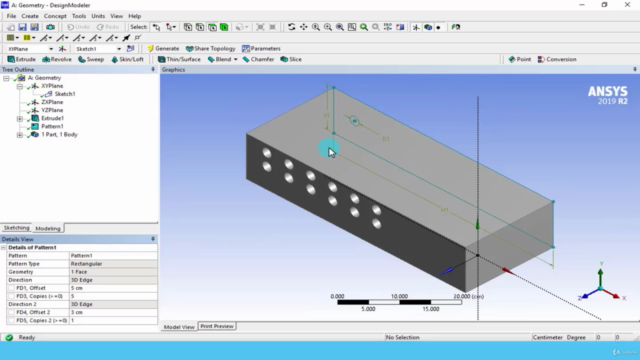The height and width of the screenshot is (360, 640).
Task: Collapse the A: Geometry tree root
Action: [x=6, y=78]
